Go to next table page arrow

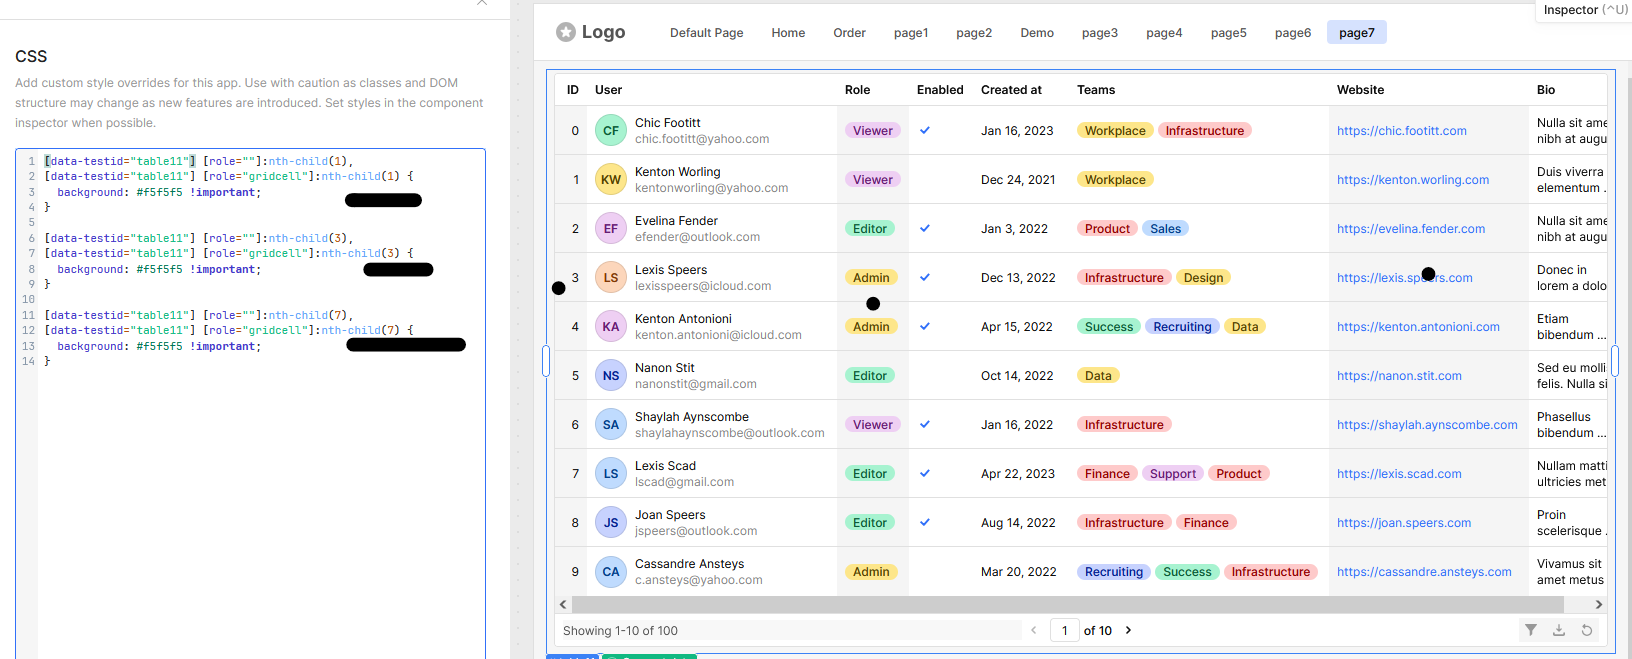(x=1128, y=630)
